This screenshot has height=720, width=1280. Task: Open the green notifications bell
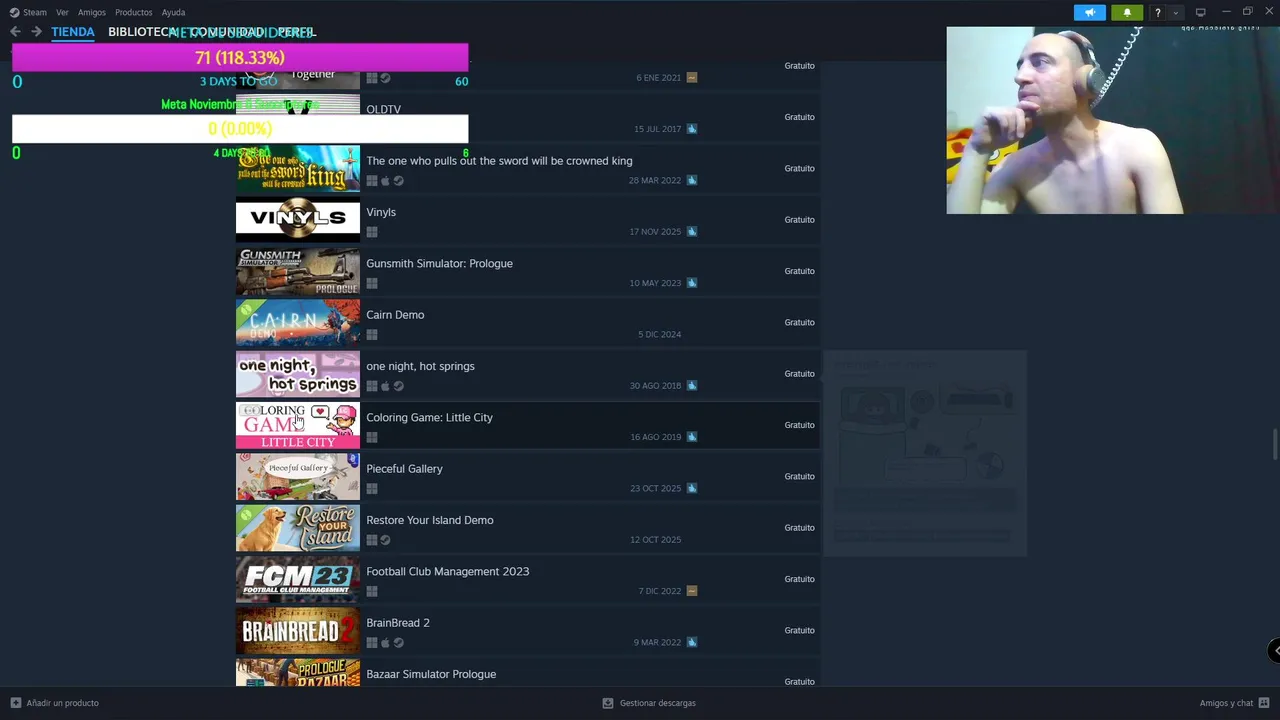coord(1127,12)
